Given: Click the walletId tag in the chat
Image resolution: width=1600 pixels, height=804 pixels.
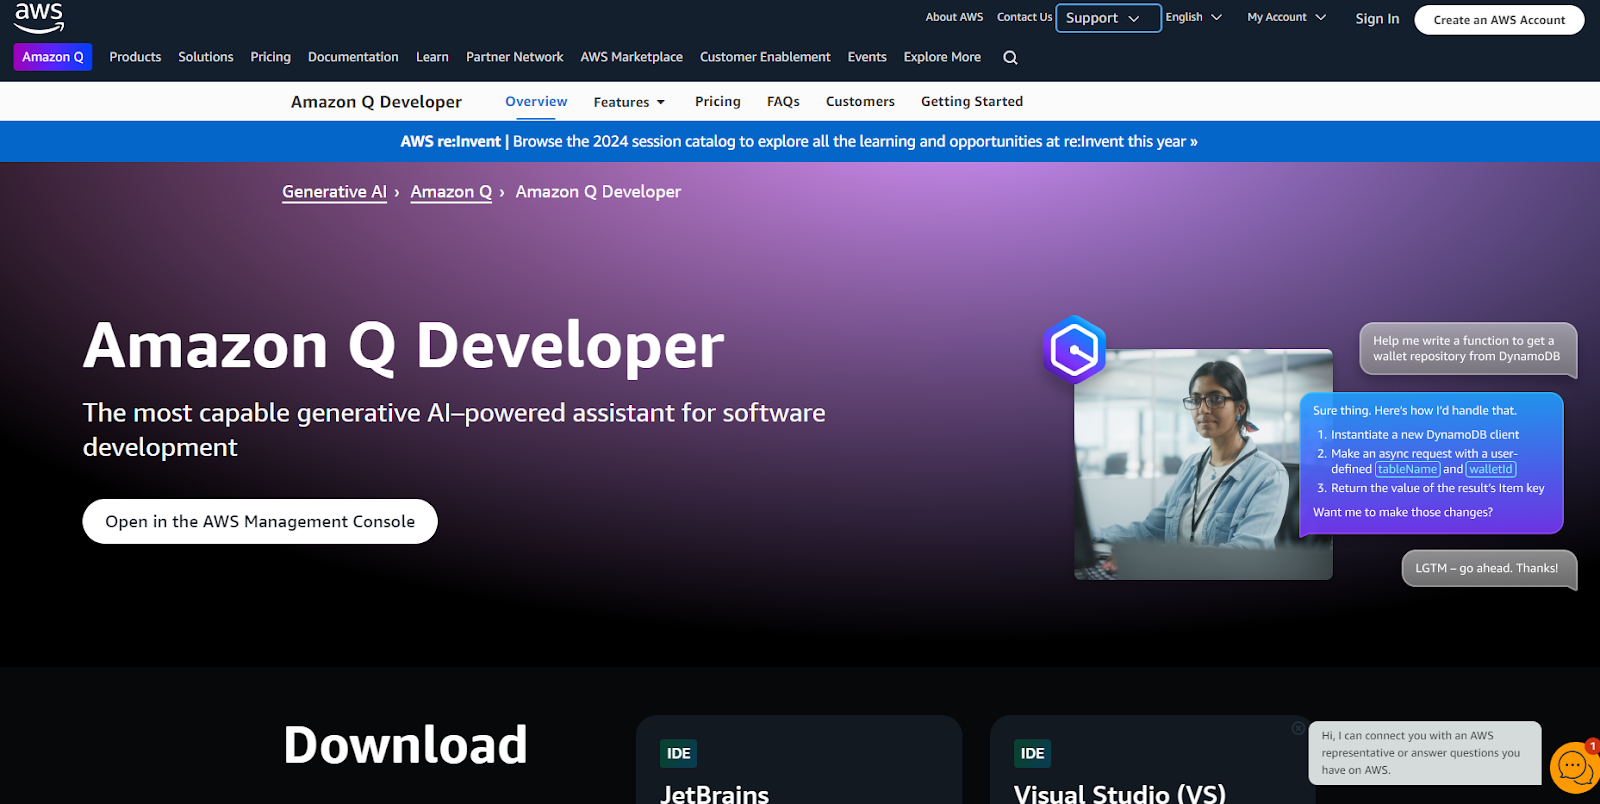Looking at the screenshot, I should pos(1491,469).
